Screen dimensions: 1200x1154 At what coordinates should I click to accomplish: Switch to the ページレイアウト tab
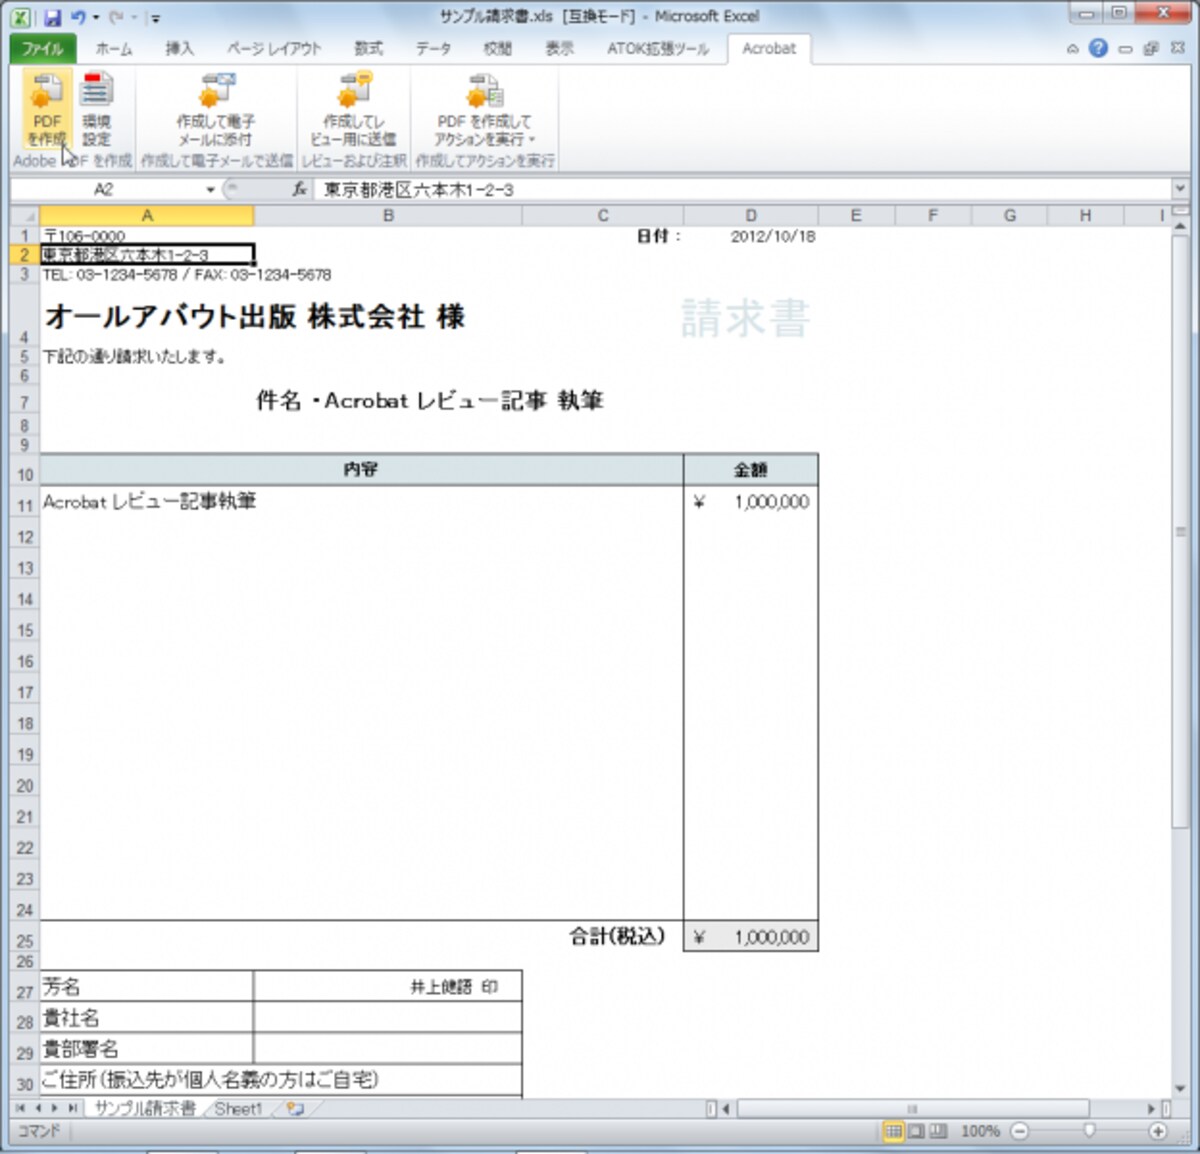pyautogui.click(x=274, y=48)
